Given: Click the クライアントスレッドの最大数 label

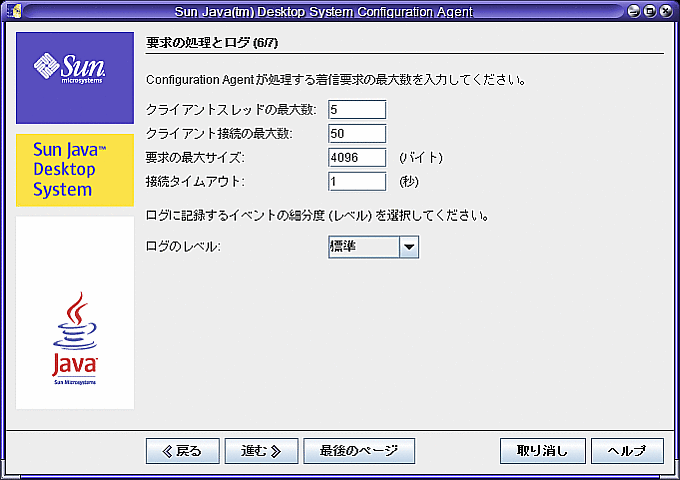Looking at the screenshot, I should point(231,110).
